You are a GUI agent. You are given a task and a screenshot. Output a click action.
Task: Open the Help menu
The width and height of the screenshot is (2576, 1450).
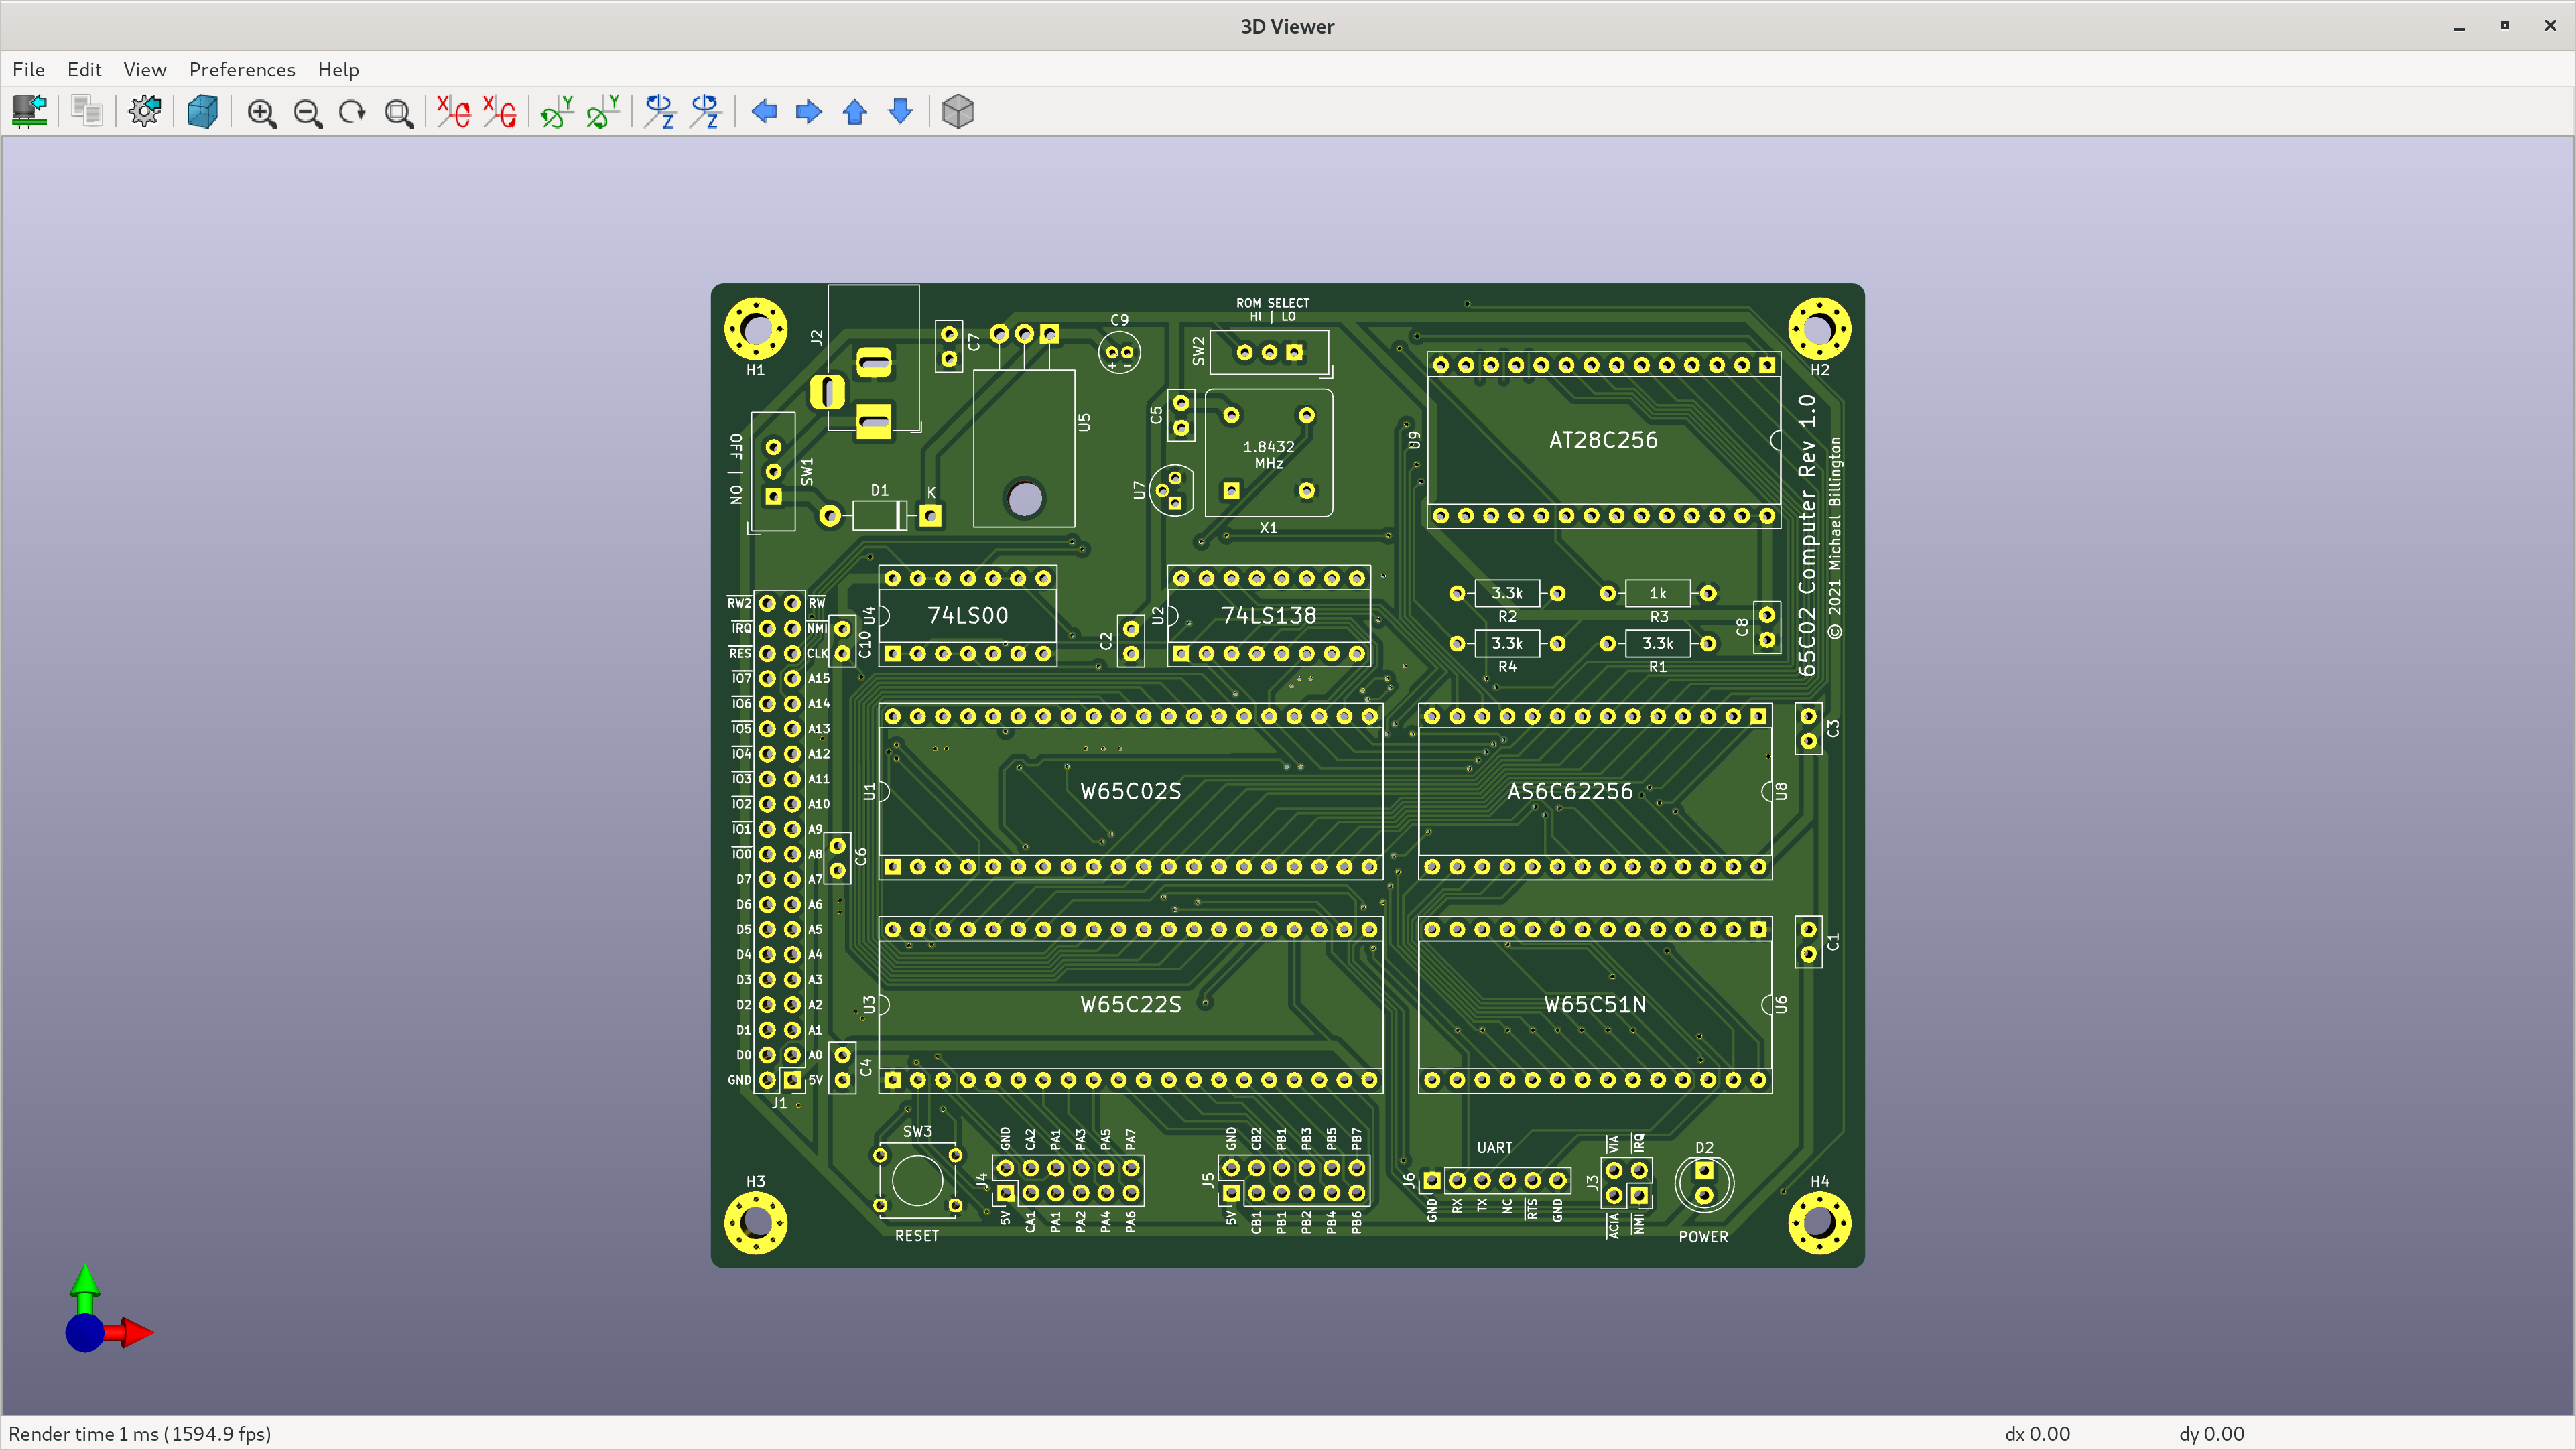(x=338, y=69)
